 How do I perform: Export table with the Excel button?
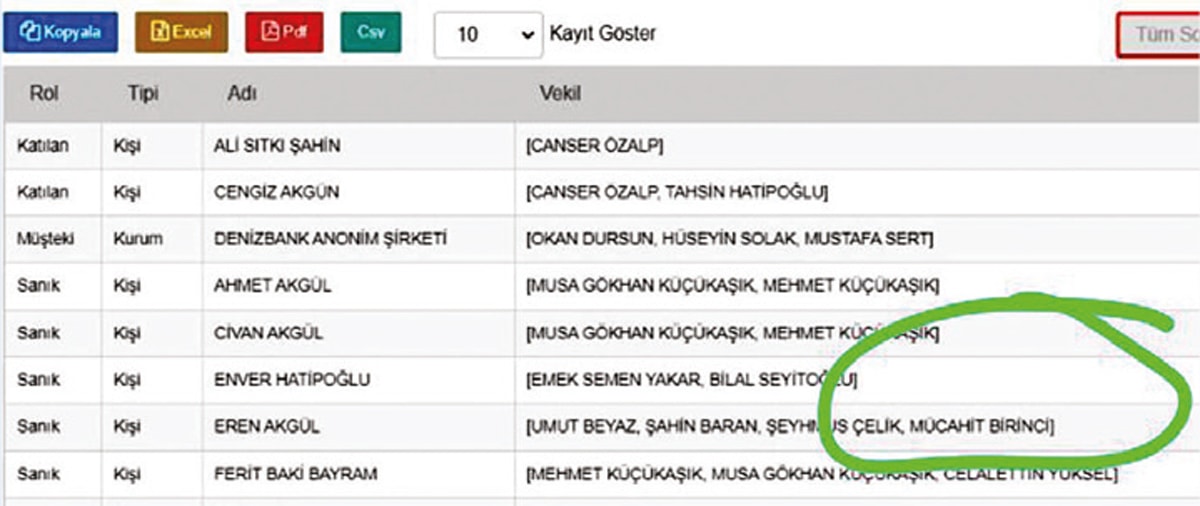point(181,32)
